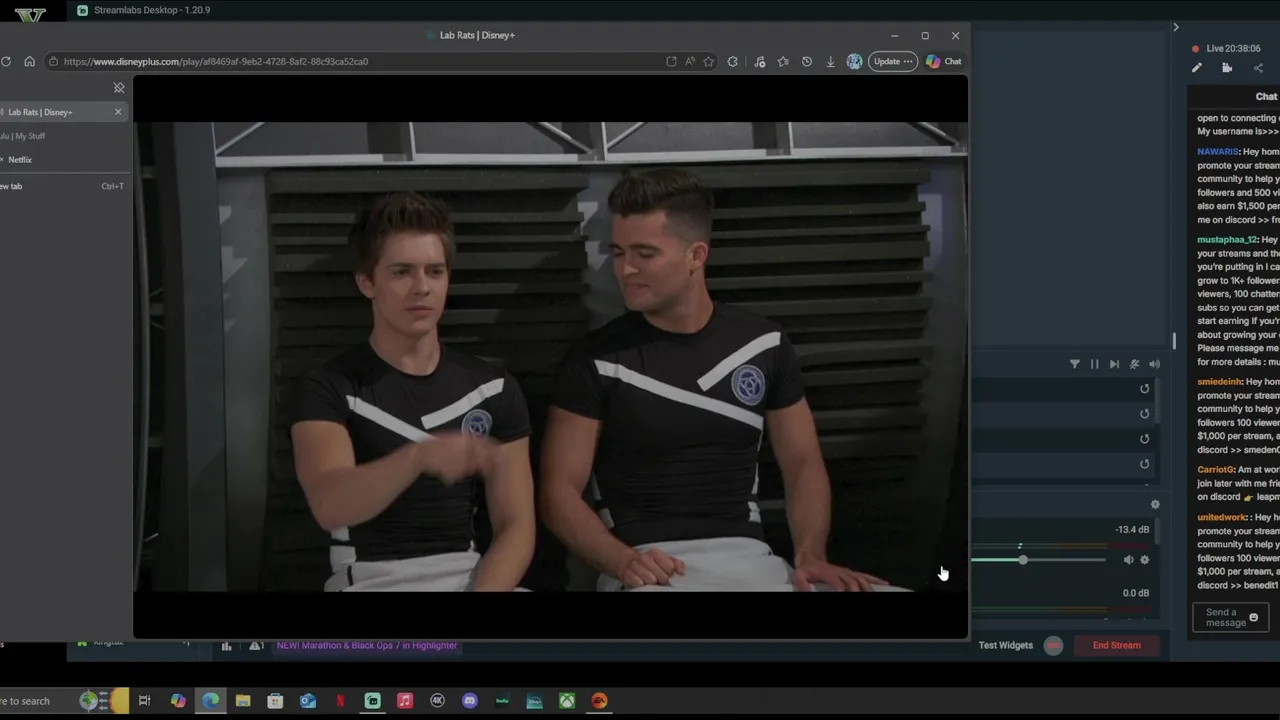Open the Edge profile avatar
1280x720 pixels.
[x=854, y=61]
